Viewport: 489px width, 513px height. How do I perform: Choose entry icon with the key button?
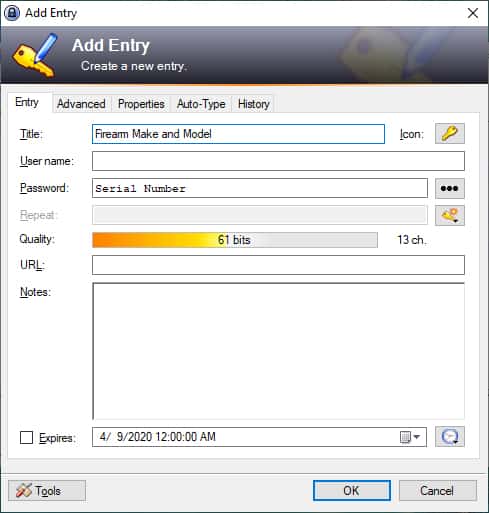click(x=449, y=134)
